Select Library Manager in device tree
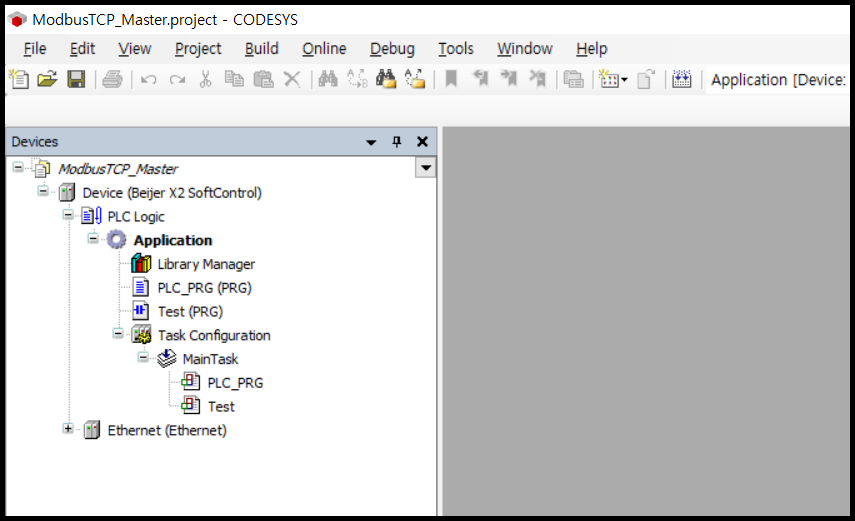Image resolution: width=855 pixels, height=521 pixels. click(x=206, y=264)
